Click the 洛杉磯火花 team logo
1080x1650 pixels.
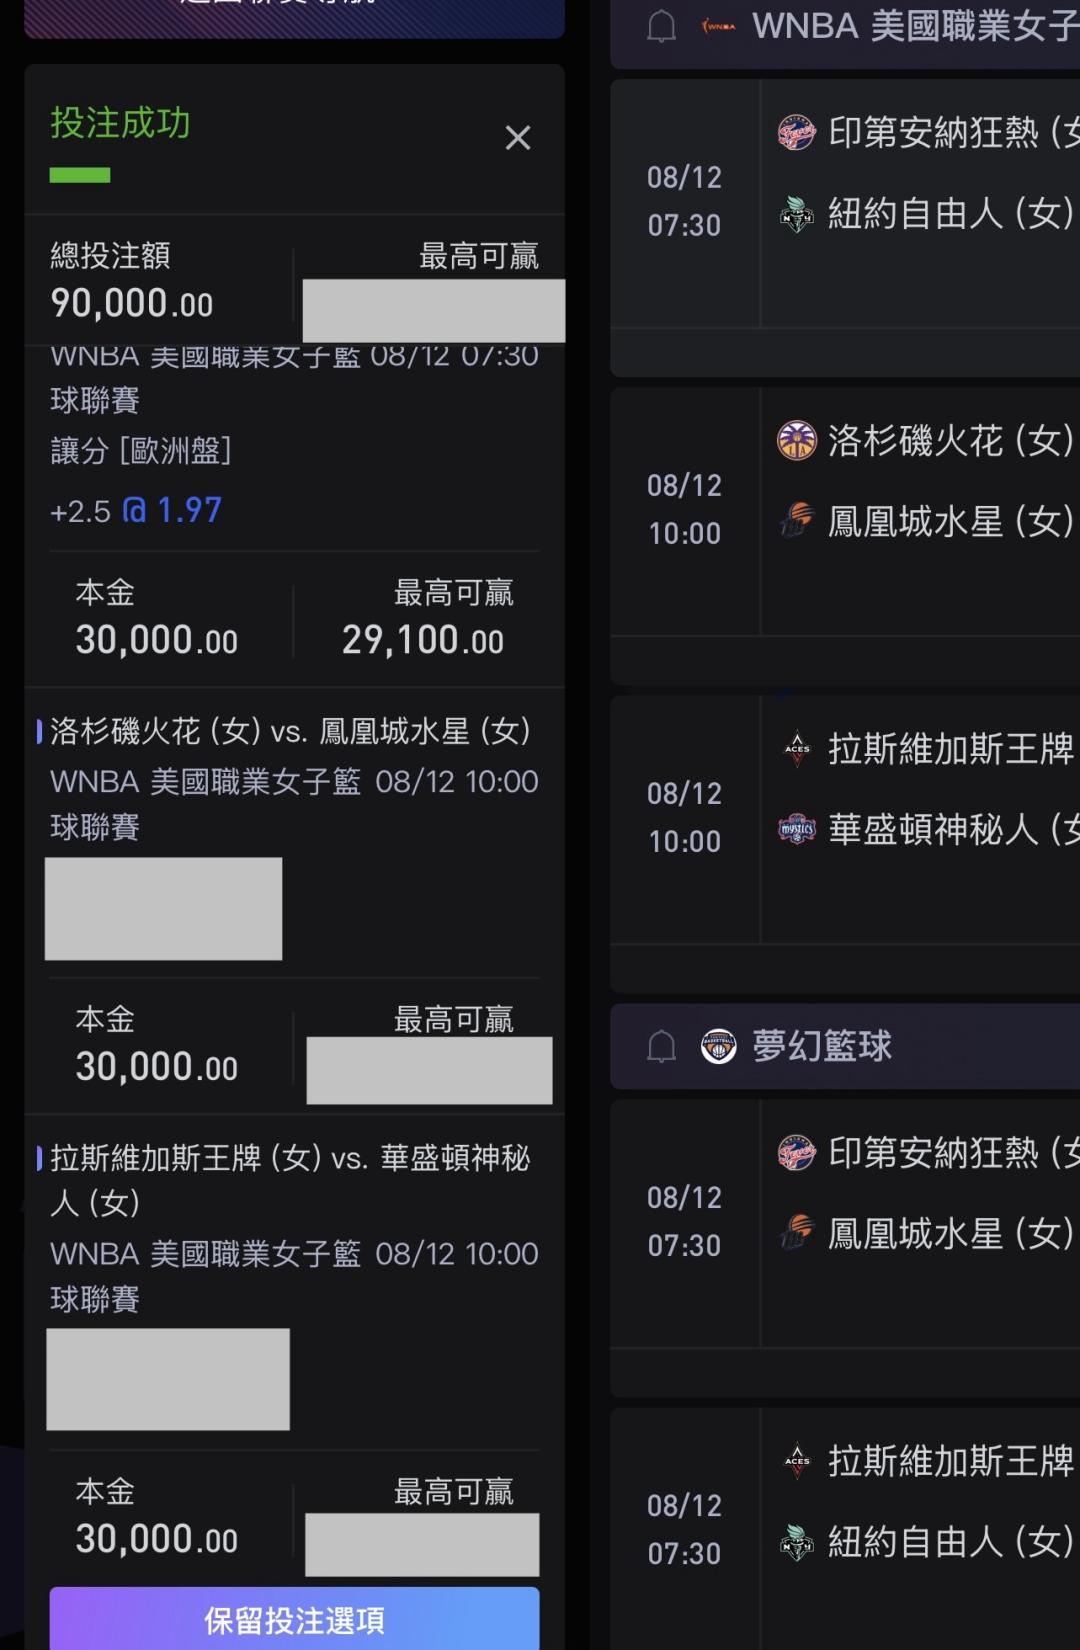(x=796, y=440)
